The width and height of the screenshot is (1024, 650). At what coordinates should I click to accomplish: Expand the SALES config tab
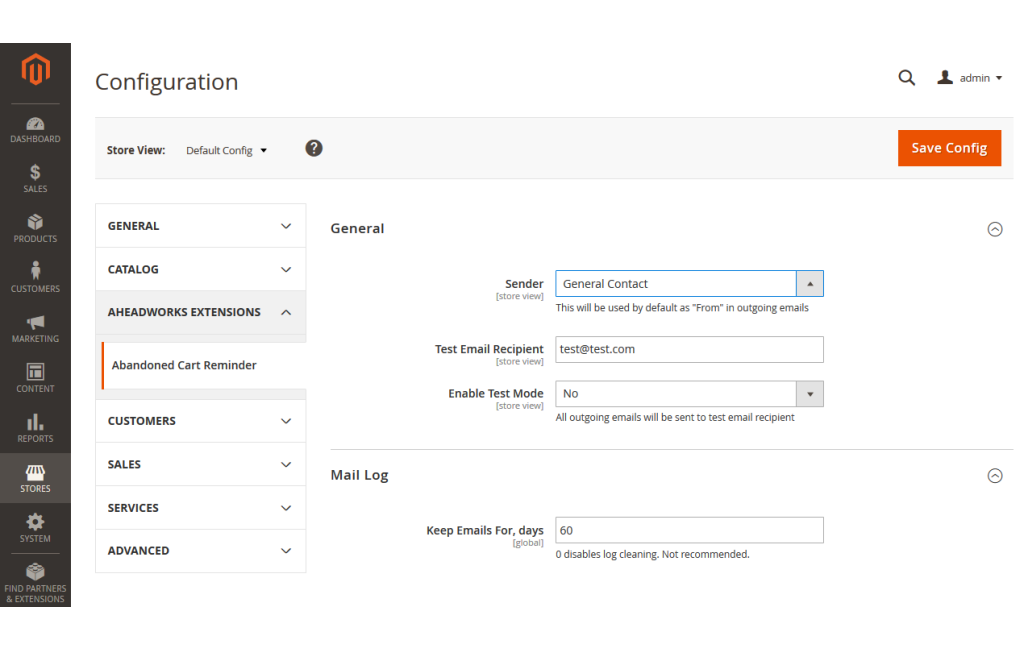200,464
